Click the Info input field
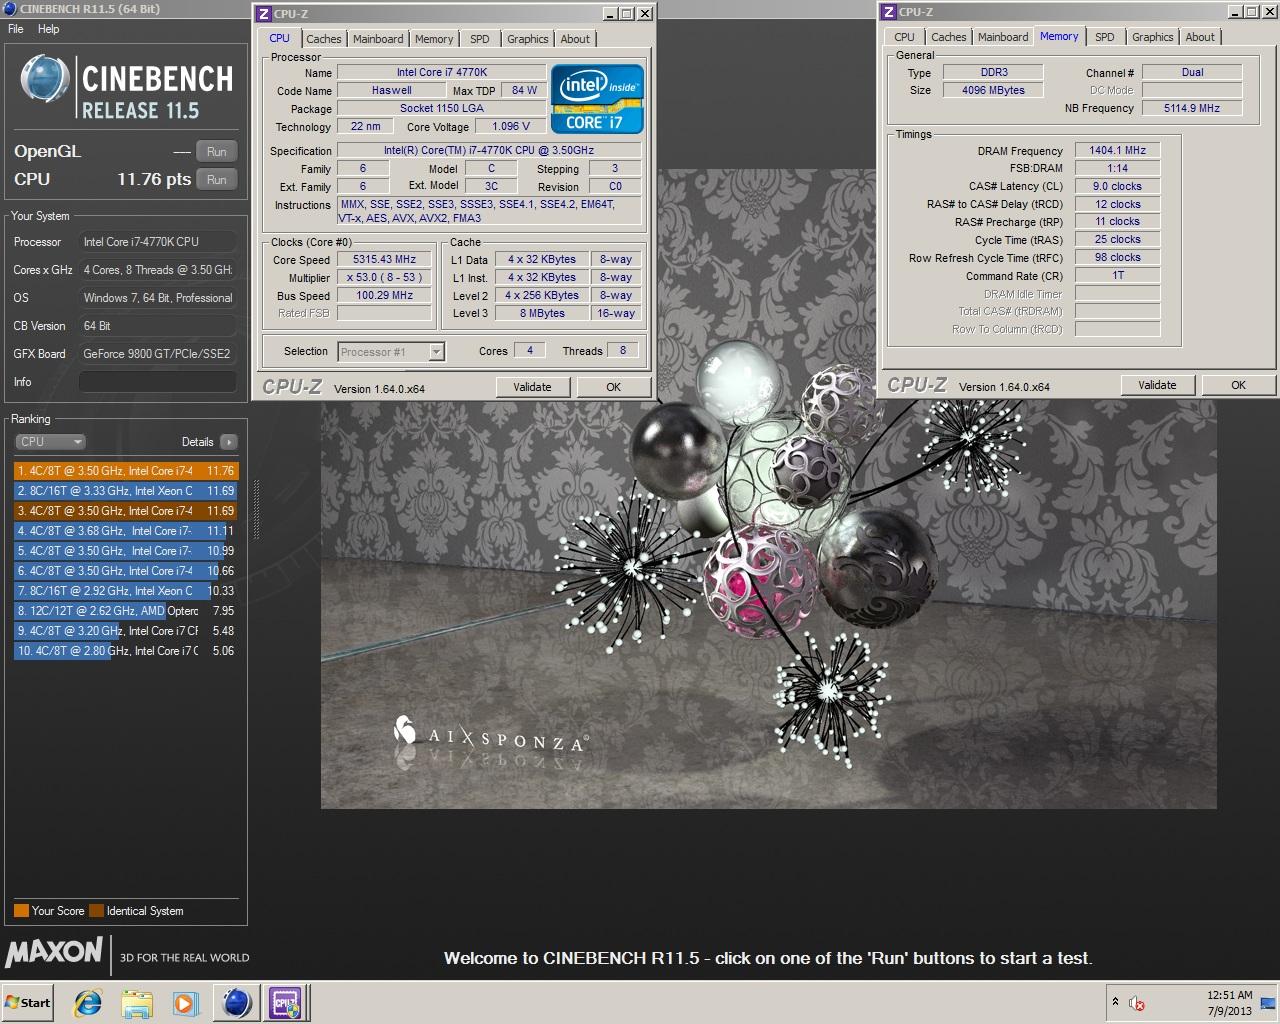Image resolution: width=1280 pixels, height=1024 pixels. (157, 382)
